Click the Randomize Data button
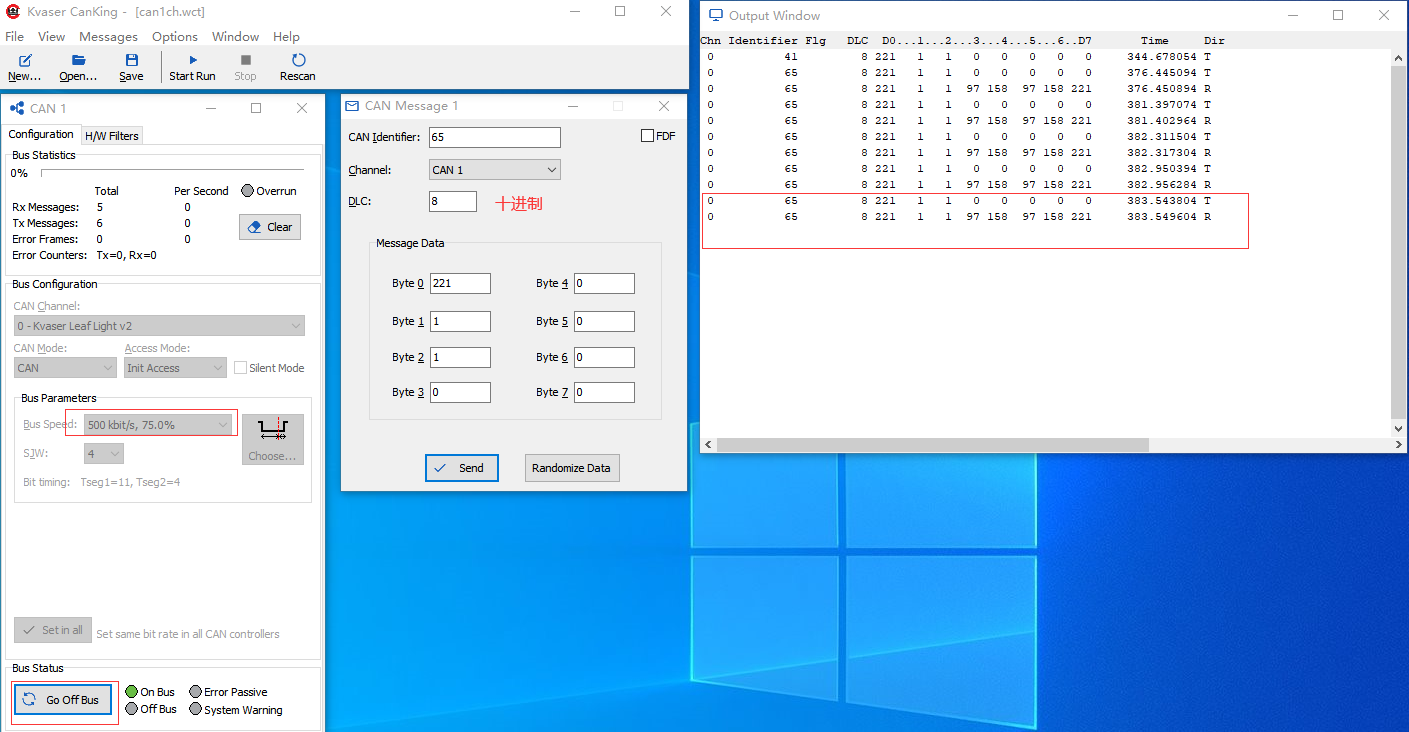This screenshot has width=1409, height=732. 572,467
